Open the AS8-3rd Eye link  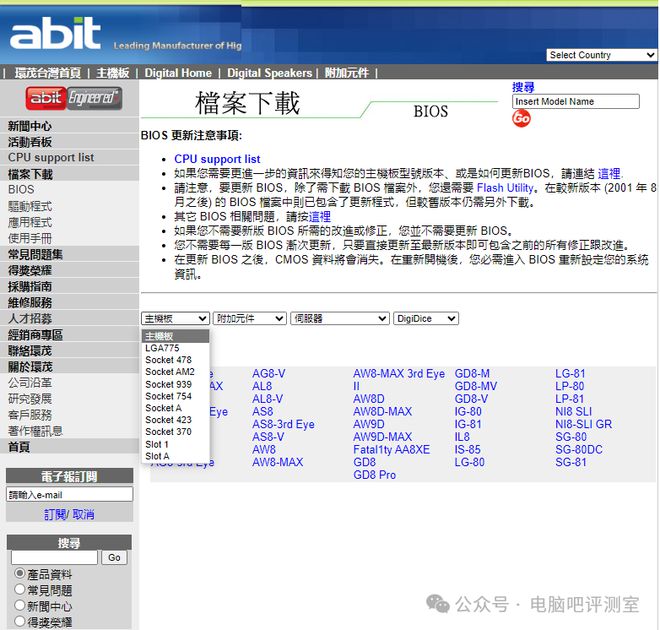tap(283, 424)
